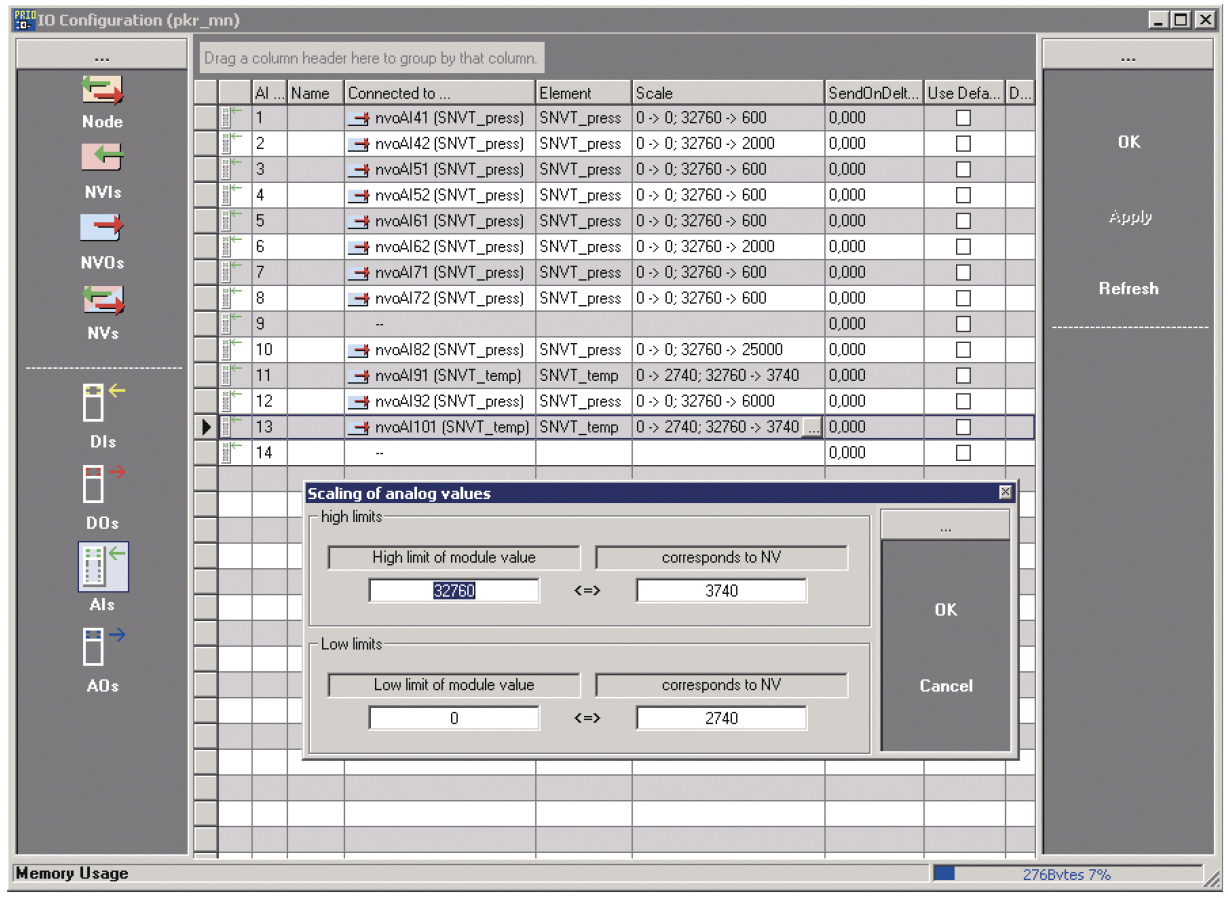Toggle Use Default checkbox for row 10
The height and width of the screenshot is (898, 1228).
tap(963, 350)
